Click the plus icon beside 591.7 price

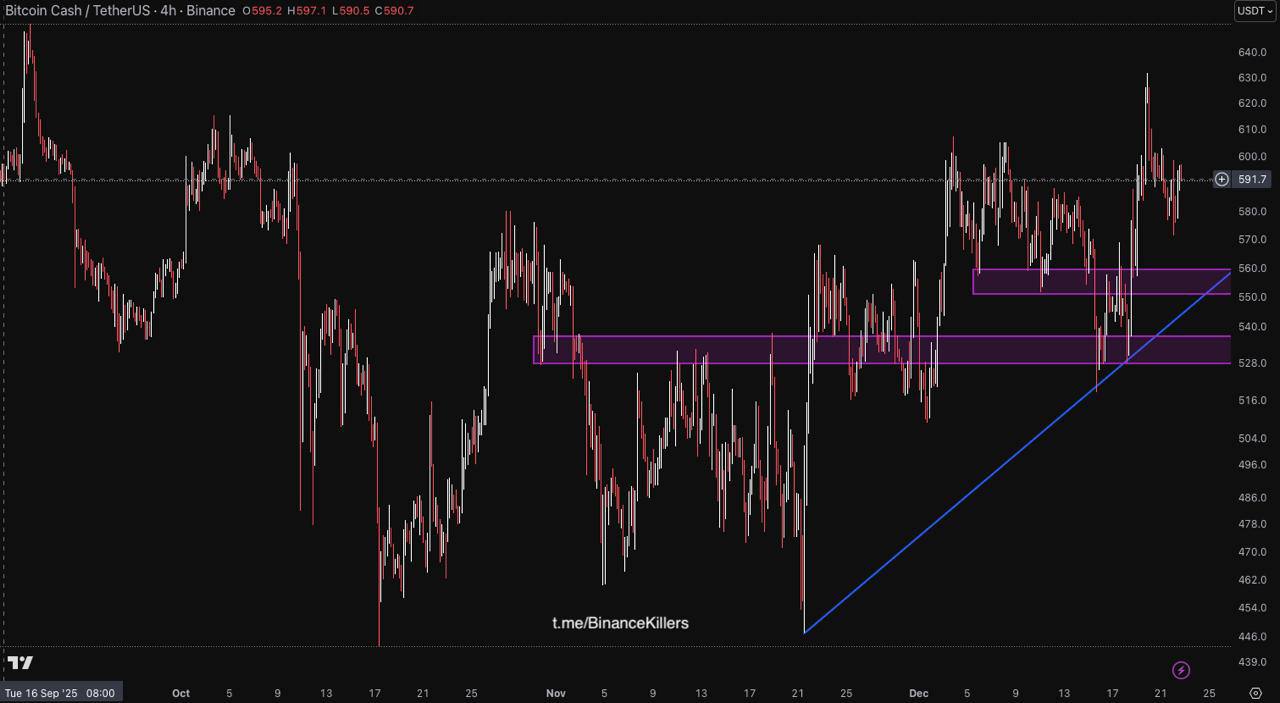pyautogui.click(x=1222, y=180)
